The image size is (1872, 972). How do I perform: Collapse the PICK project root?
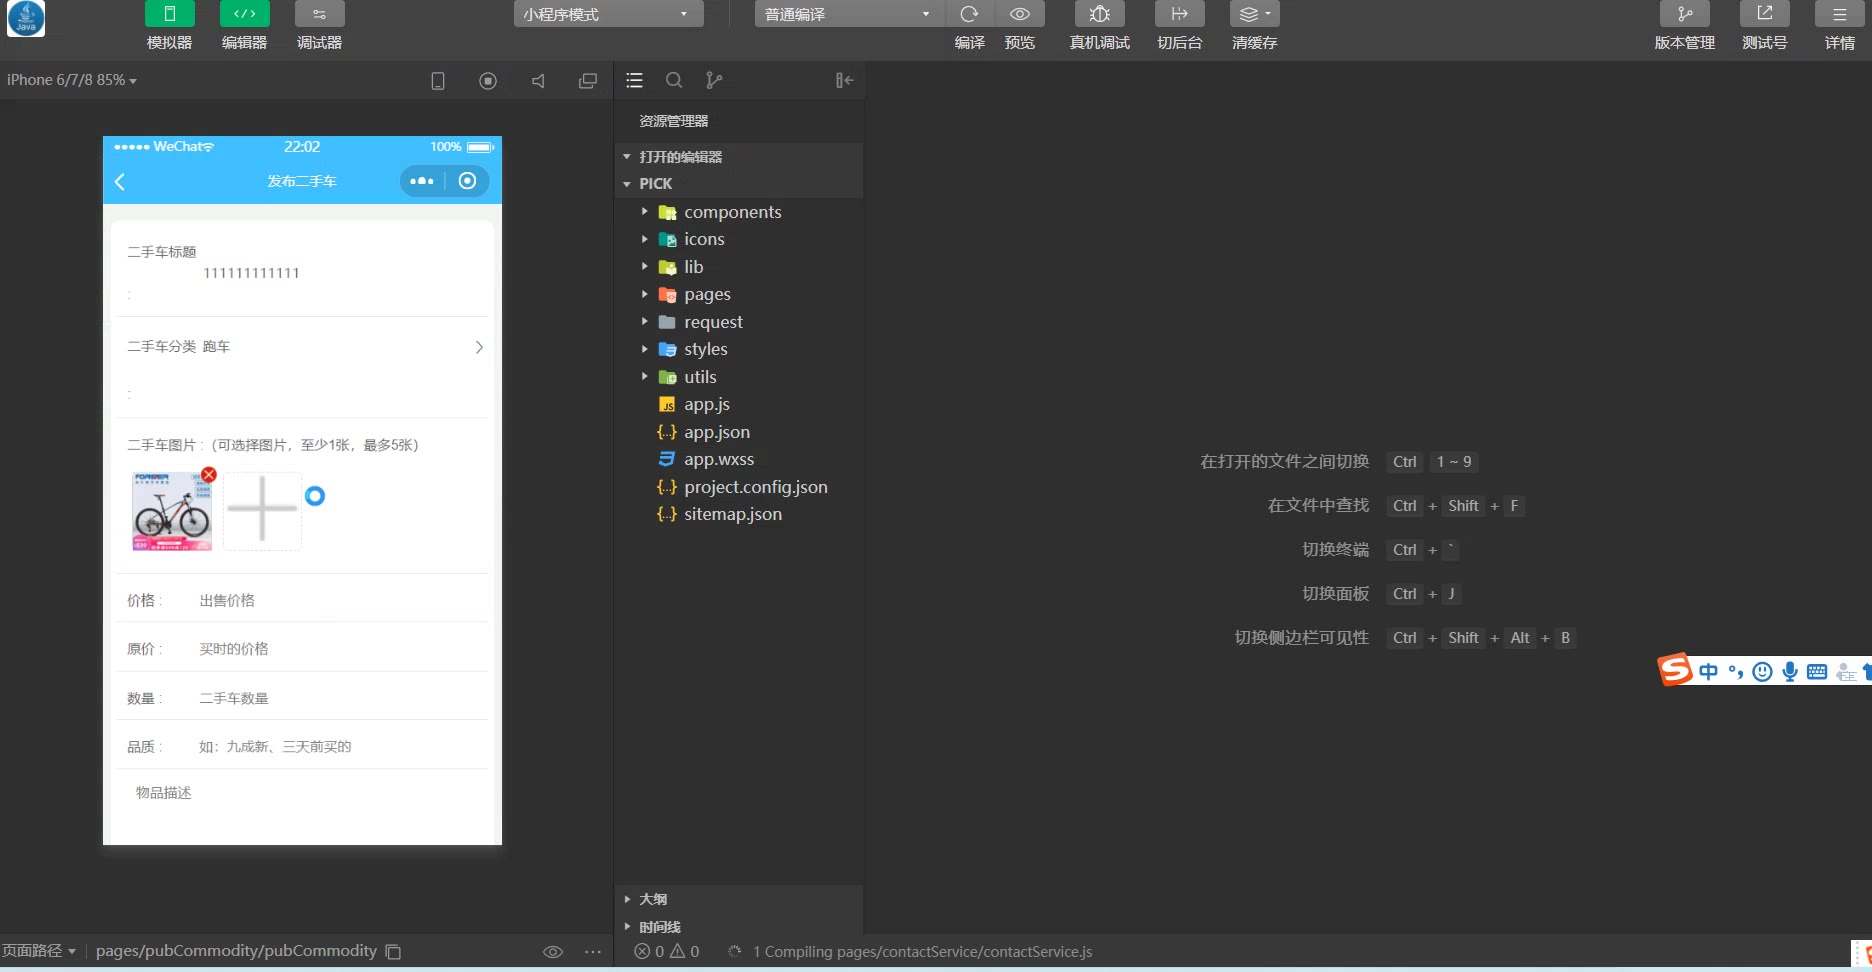[x=739, y=184]
